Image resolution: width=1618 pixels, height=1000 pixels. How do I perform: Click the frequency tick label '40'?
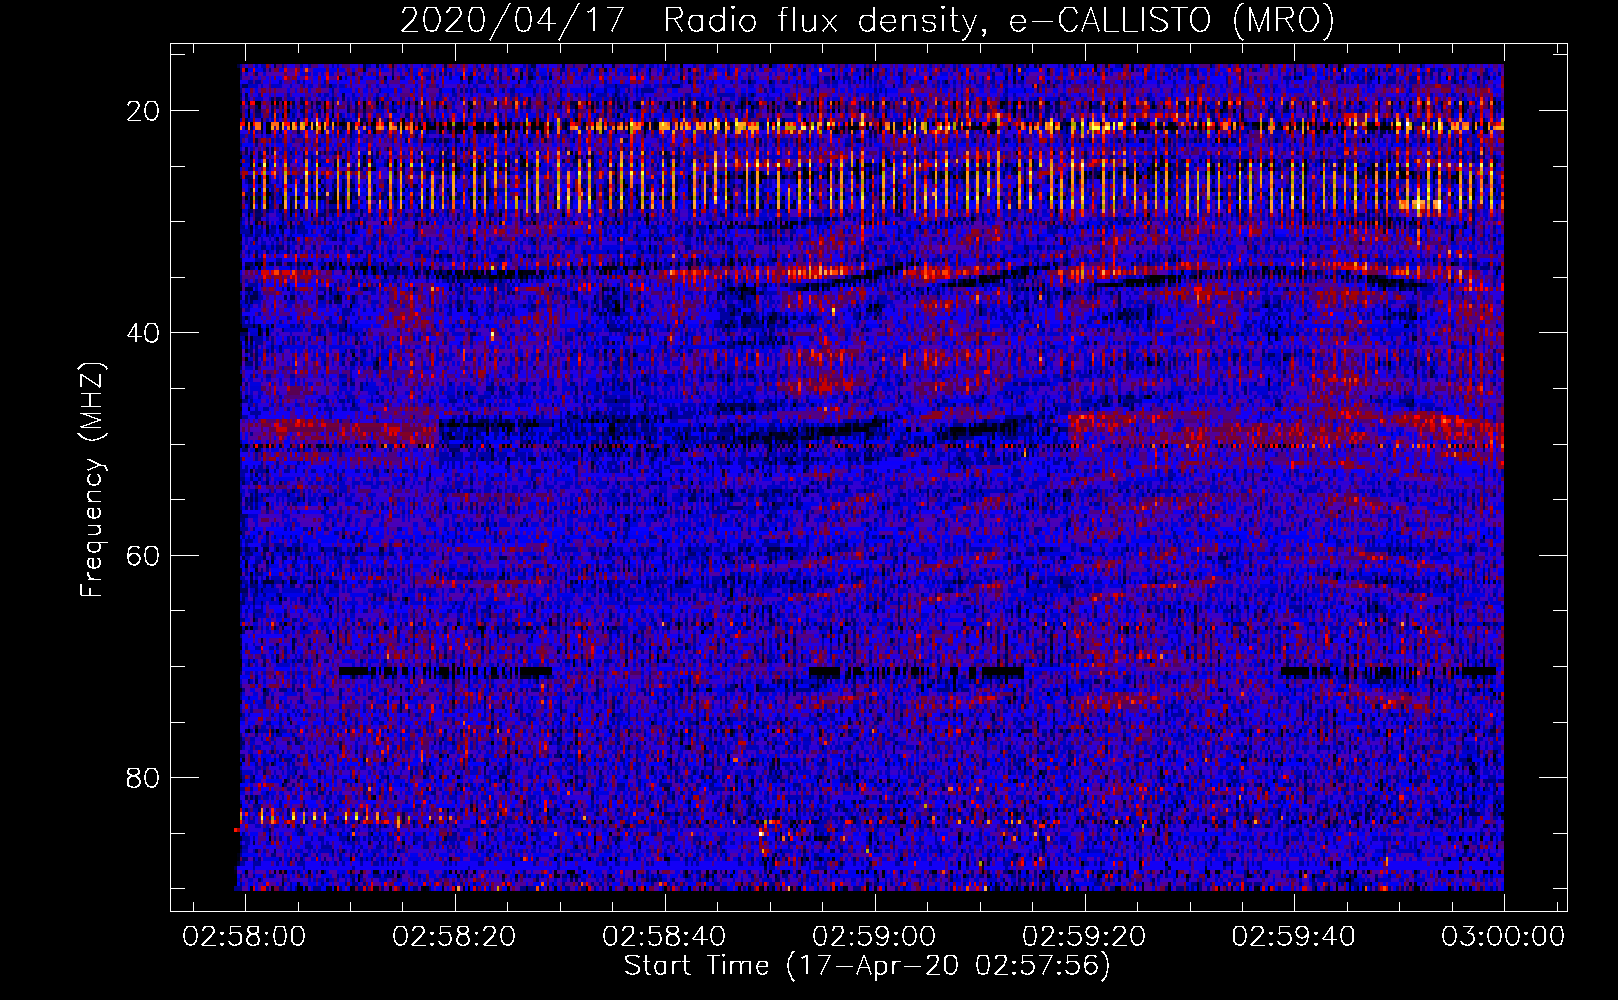point(143,333)
